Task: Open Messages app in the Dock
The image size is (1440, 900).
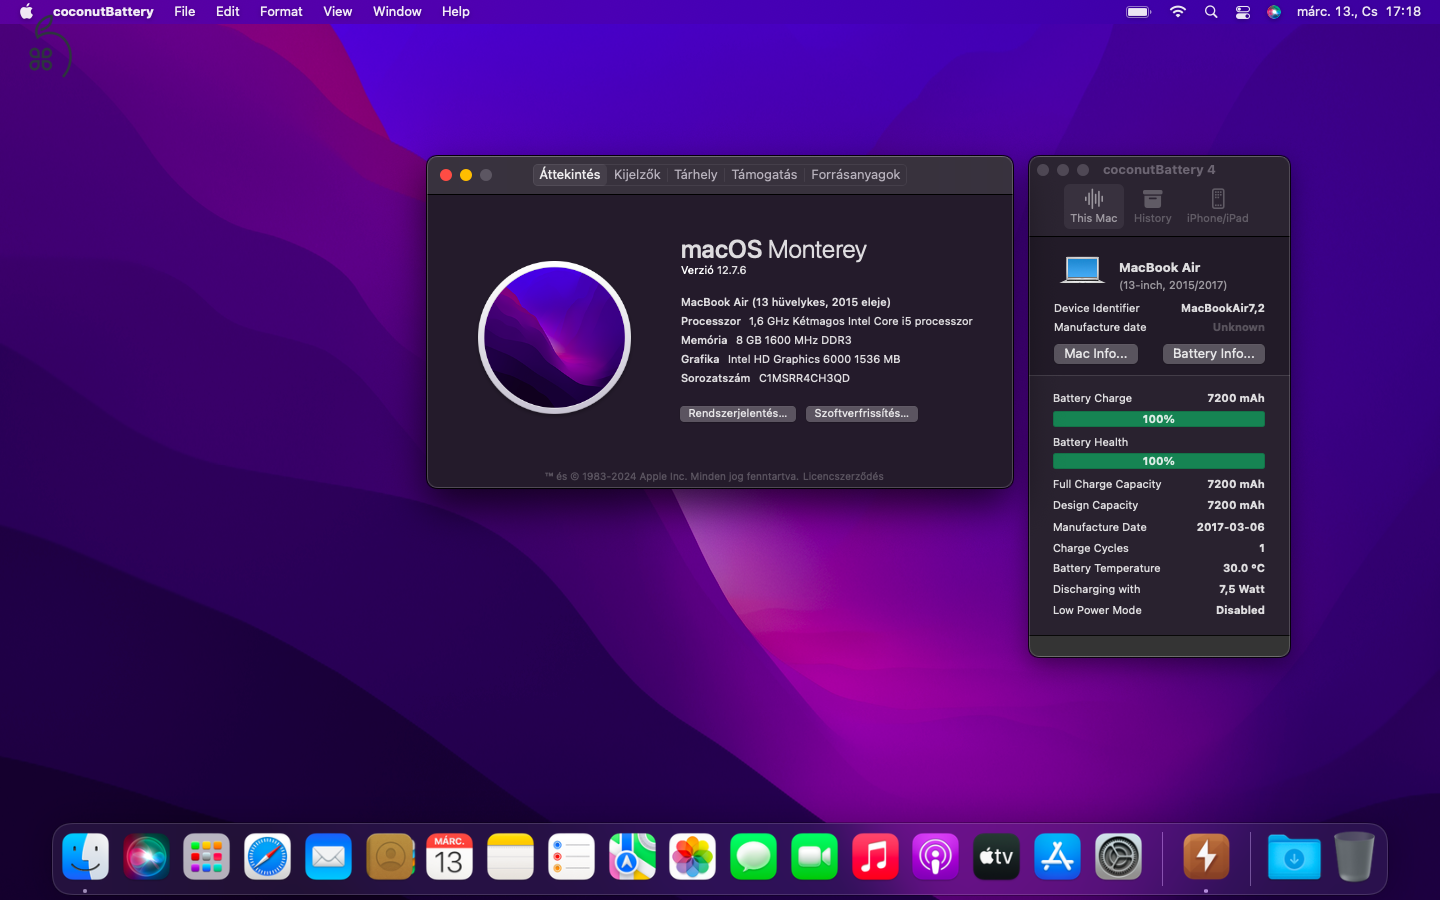Action: 754,857
